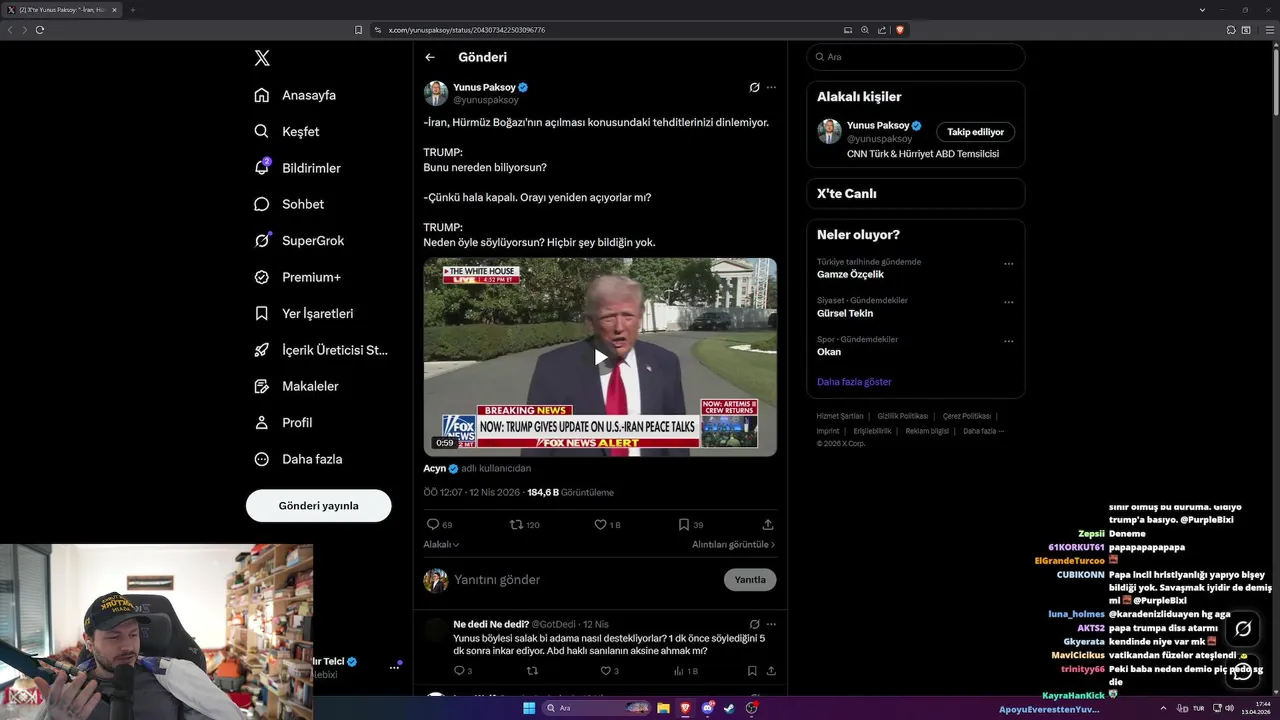Click Yanıtla reply button

point(750,580)
